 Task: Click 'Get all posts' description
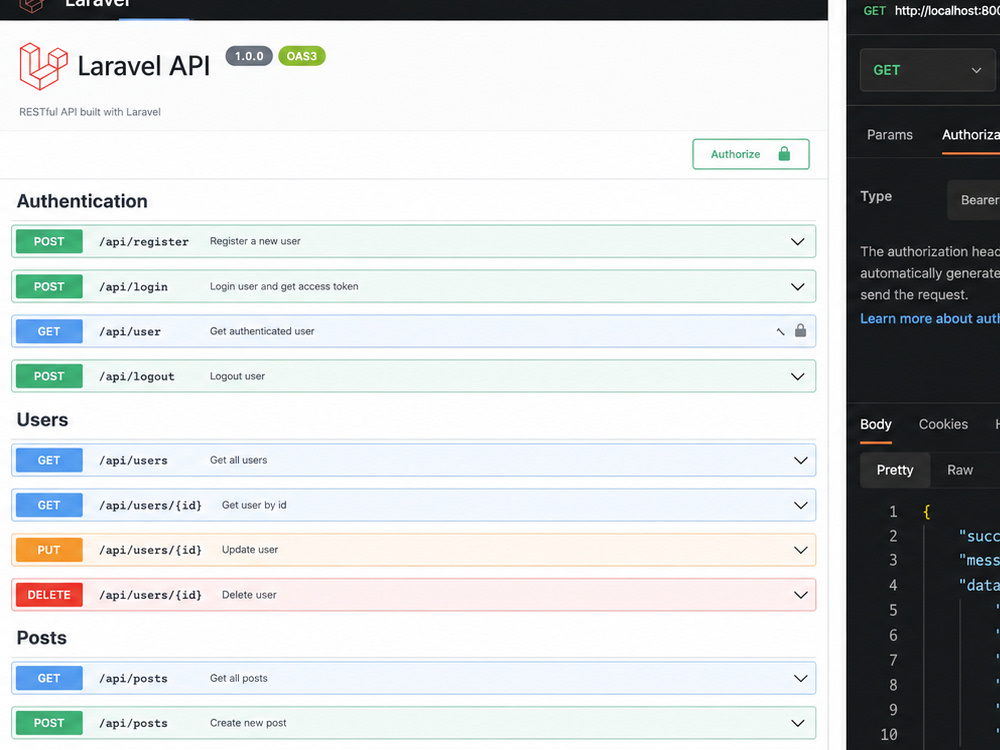[x=239, y=679]
